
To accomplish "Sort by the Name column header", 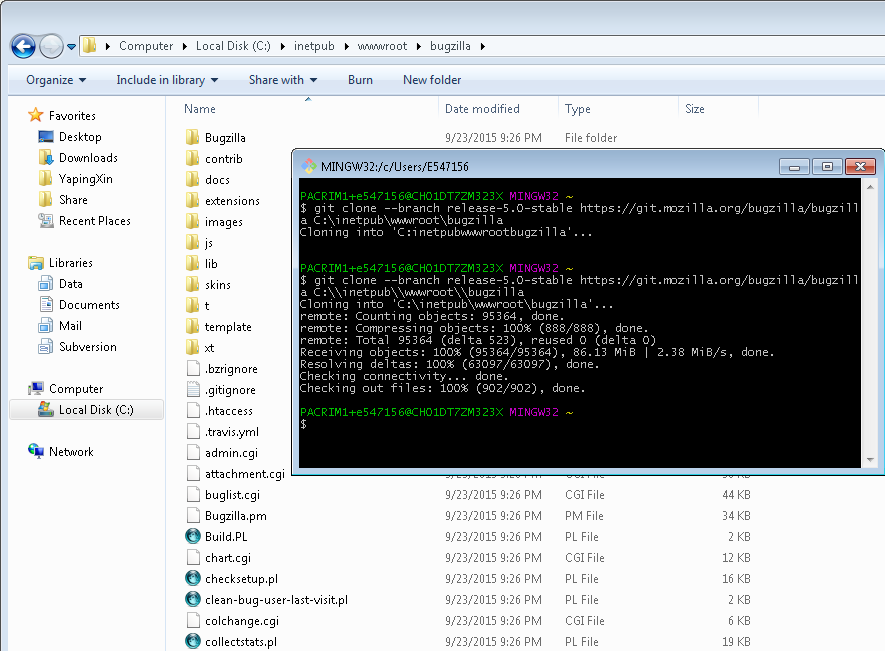I will click(x=200, y=109).
